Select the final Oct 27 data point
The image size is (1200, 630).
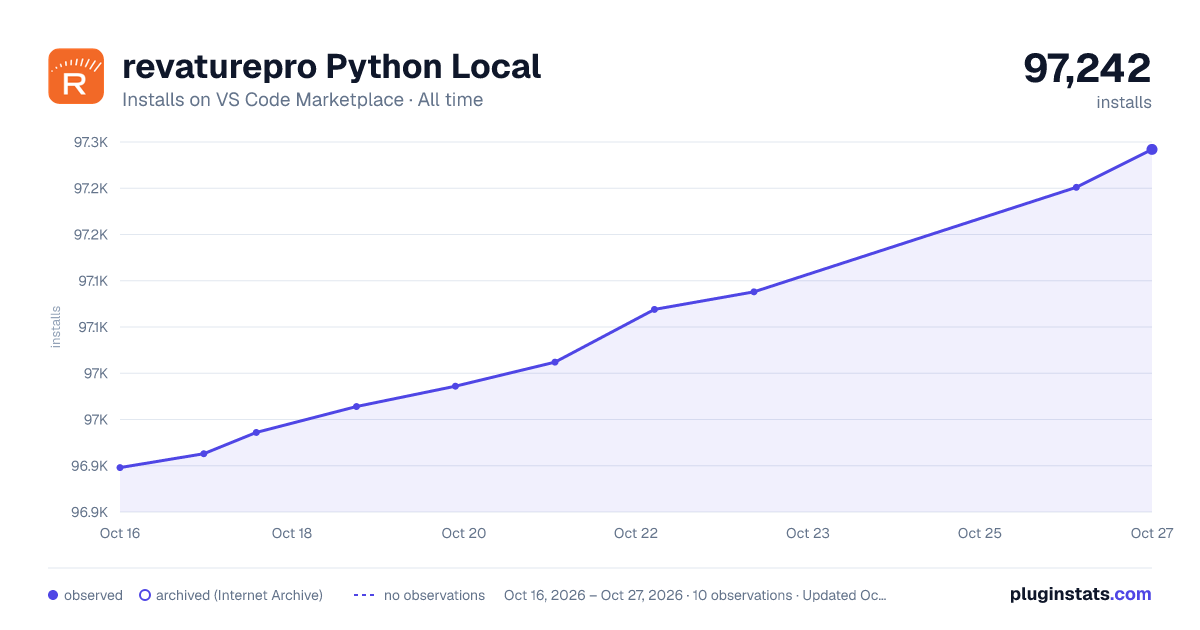(x=1152, y=150)
